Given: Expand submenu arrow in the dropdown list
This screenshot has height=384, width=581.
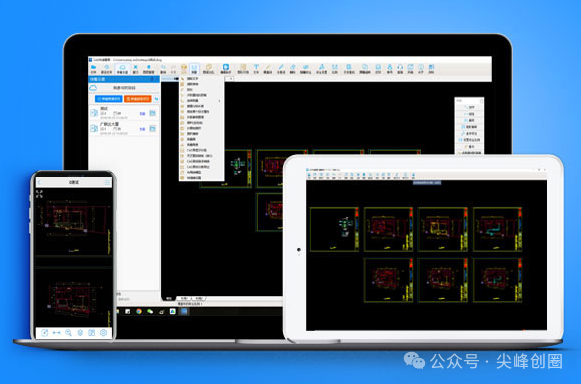Looking at the screenshot, I should (219, 100).
